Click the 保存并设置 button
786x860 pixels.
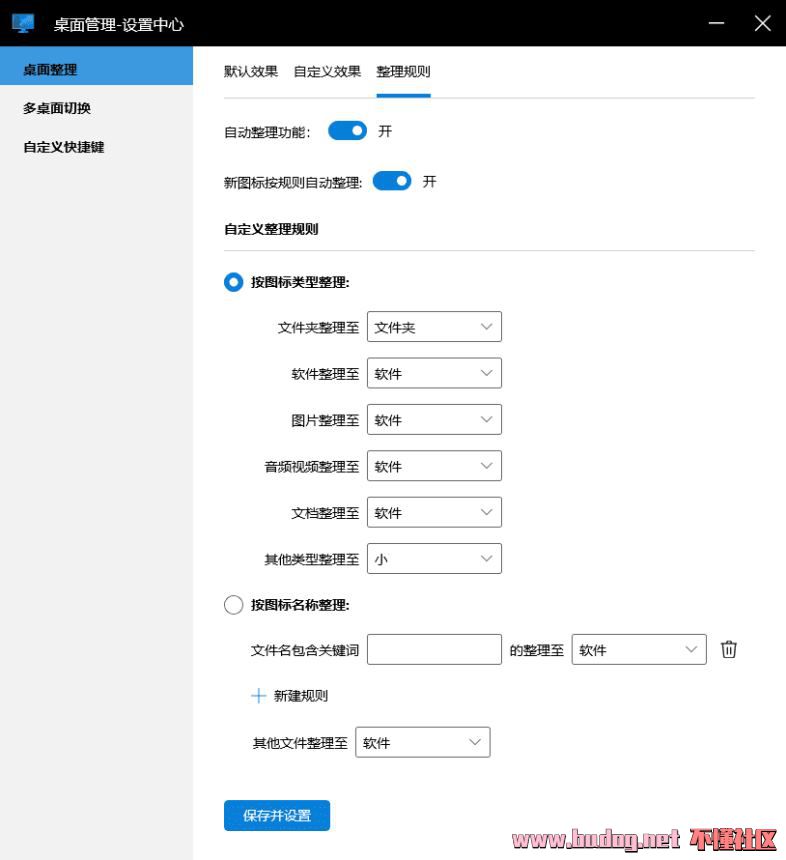277,815
